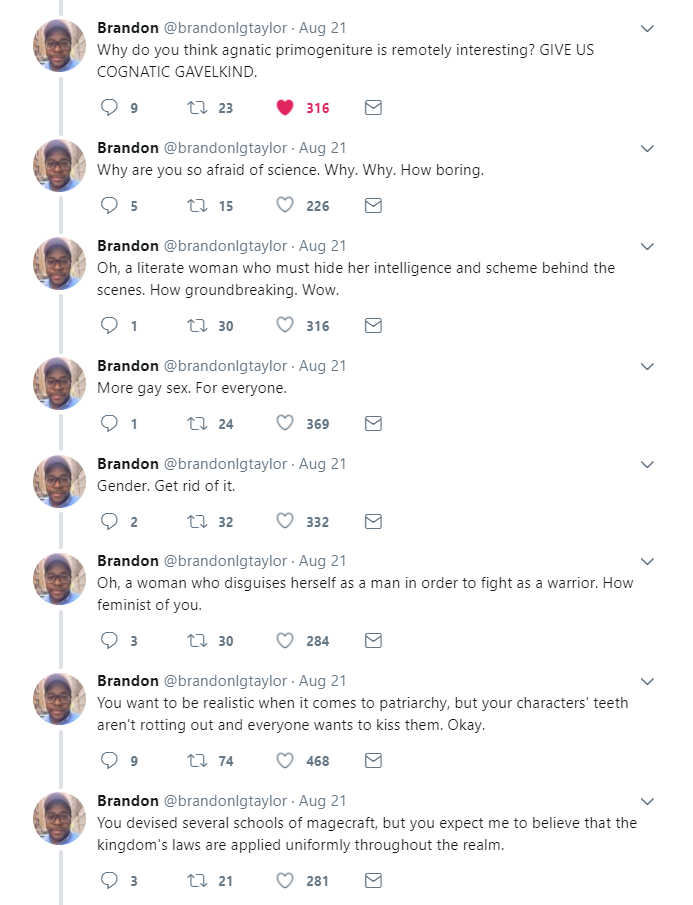Open the Aug 21 timestamp of the woman warrior tweet
This screenshot has width=693, height=905.
pyautogui.click(x=323, y=561)
